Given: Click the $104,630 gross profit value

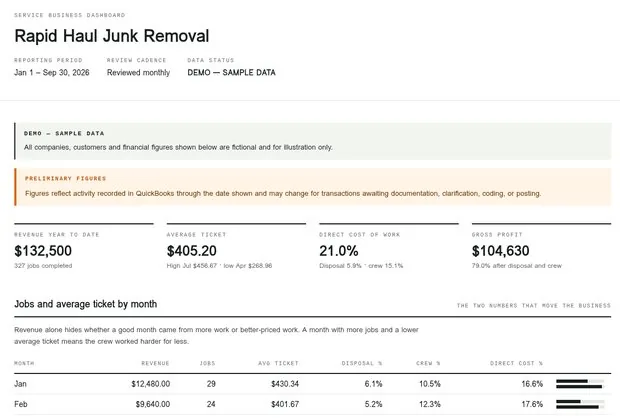Looking at the screenshot, I should coord(501,251).
